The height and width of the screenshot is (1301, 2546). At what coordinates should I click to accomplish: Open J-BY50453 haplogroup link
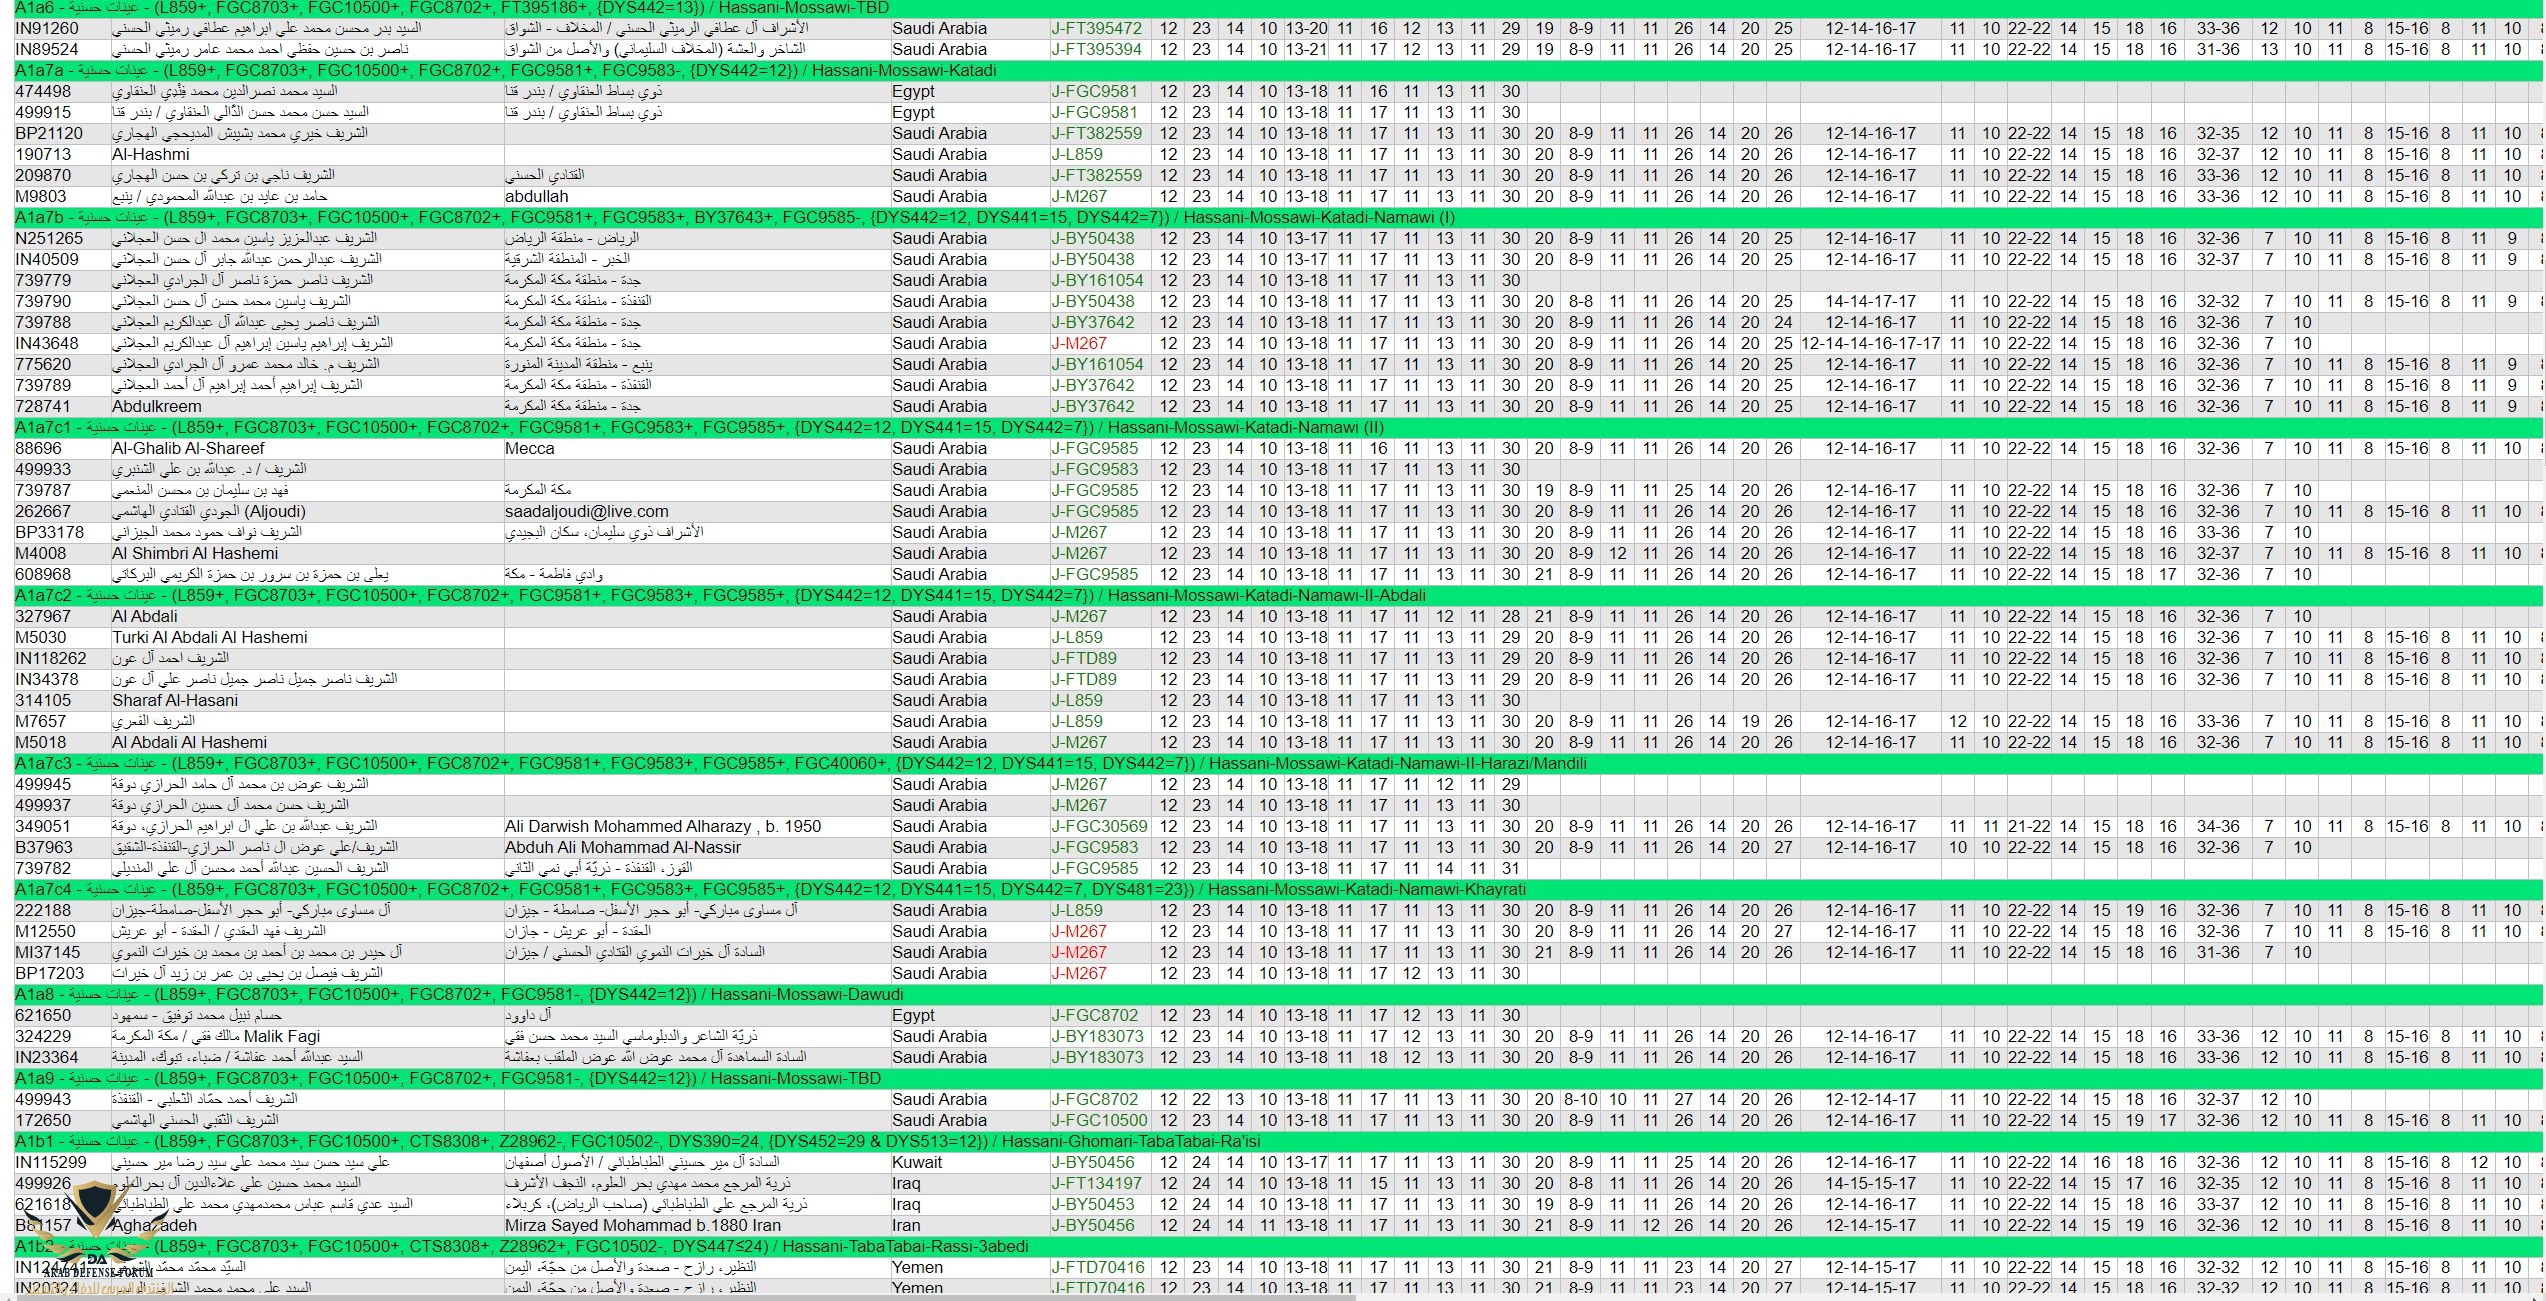[1093, 1204]
